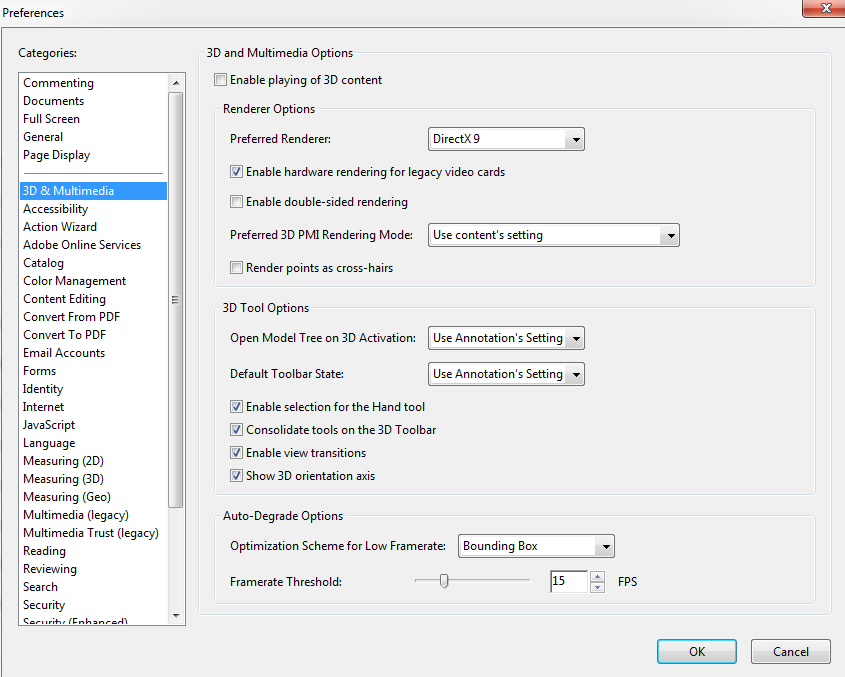Confirm preferences with the OK button
The image size is (845, 677).
pos(696,651)
